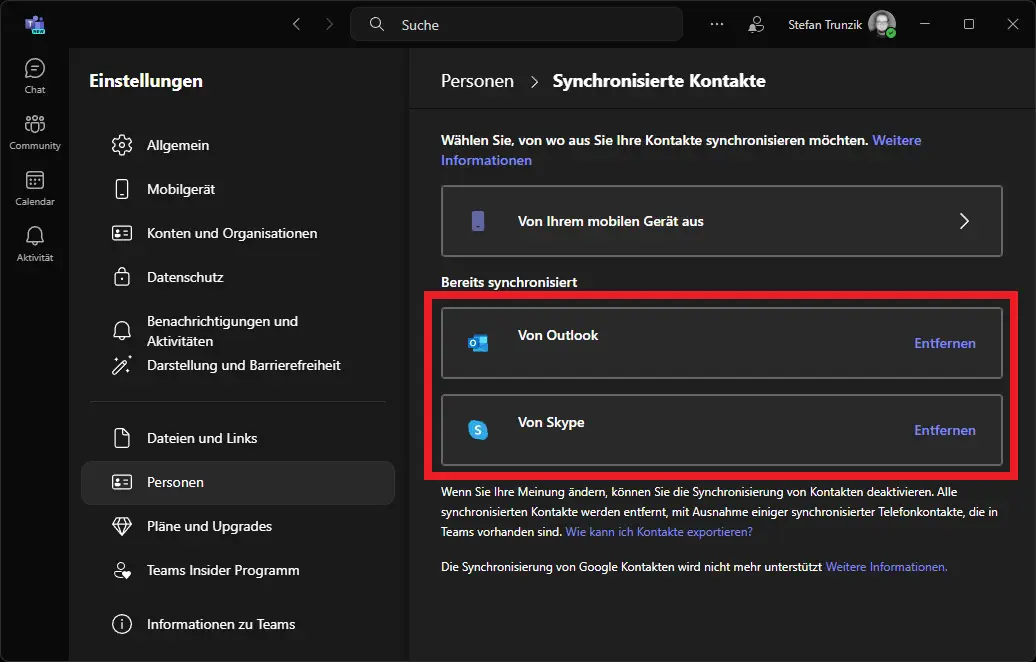Click the Informationen zu Teams info icon
1036x662 pixels.
122,624
